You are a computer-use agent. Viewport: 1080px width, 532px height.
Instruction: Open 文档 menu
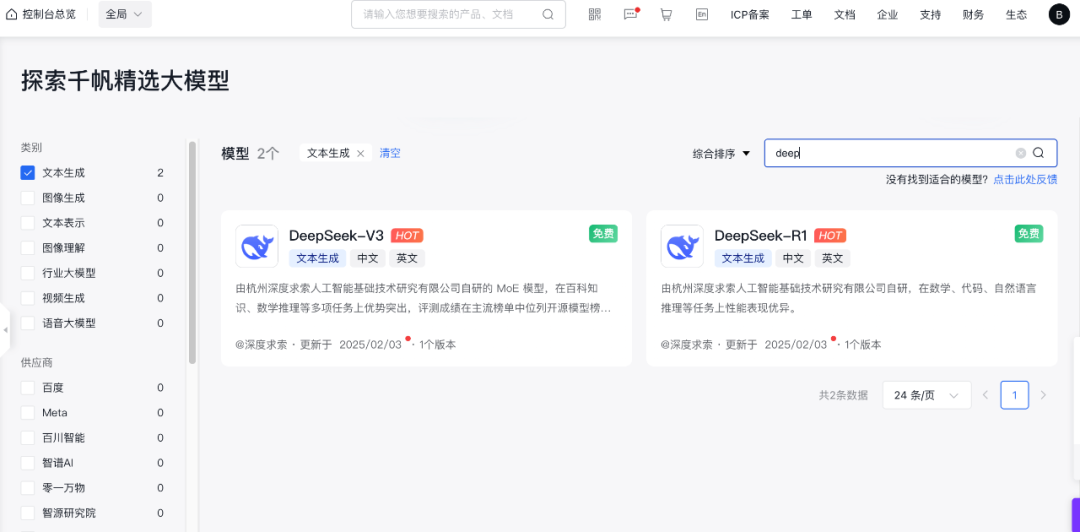(x=844, y=14)
